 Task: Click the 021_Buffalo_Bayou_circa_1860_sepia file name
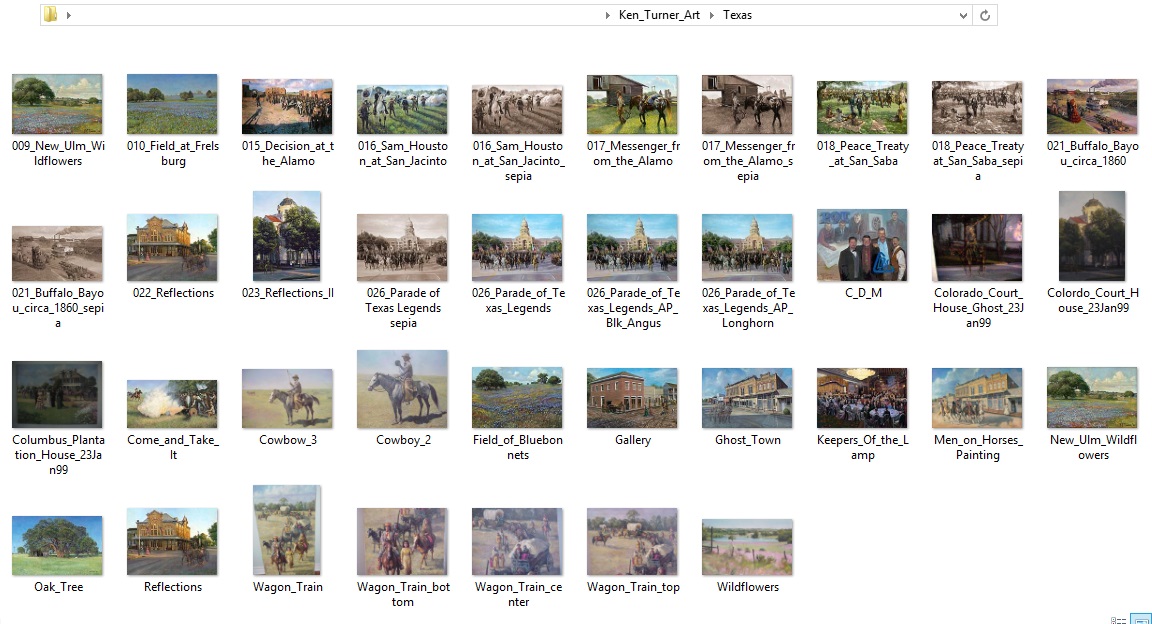point(58,308)
